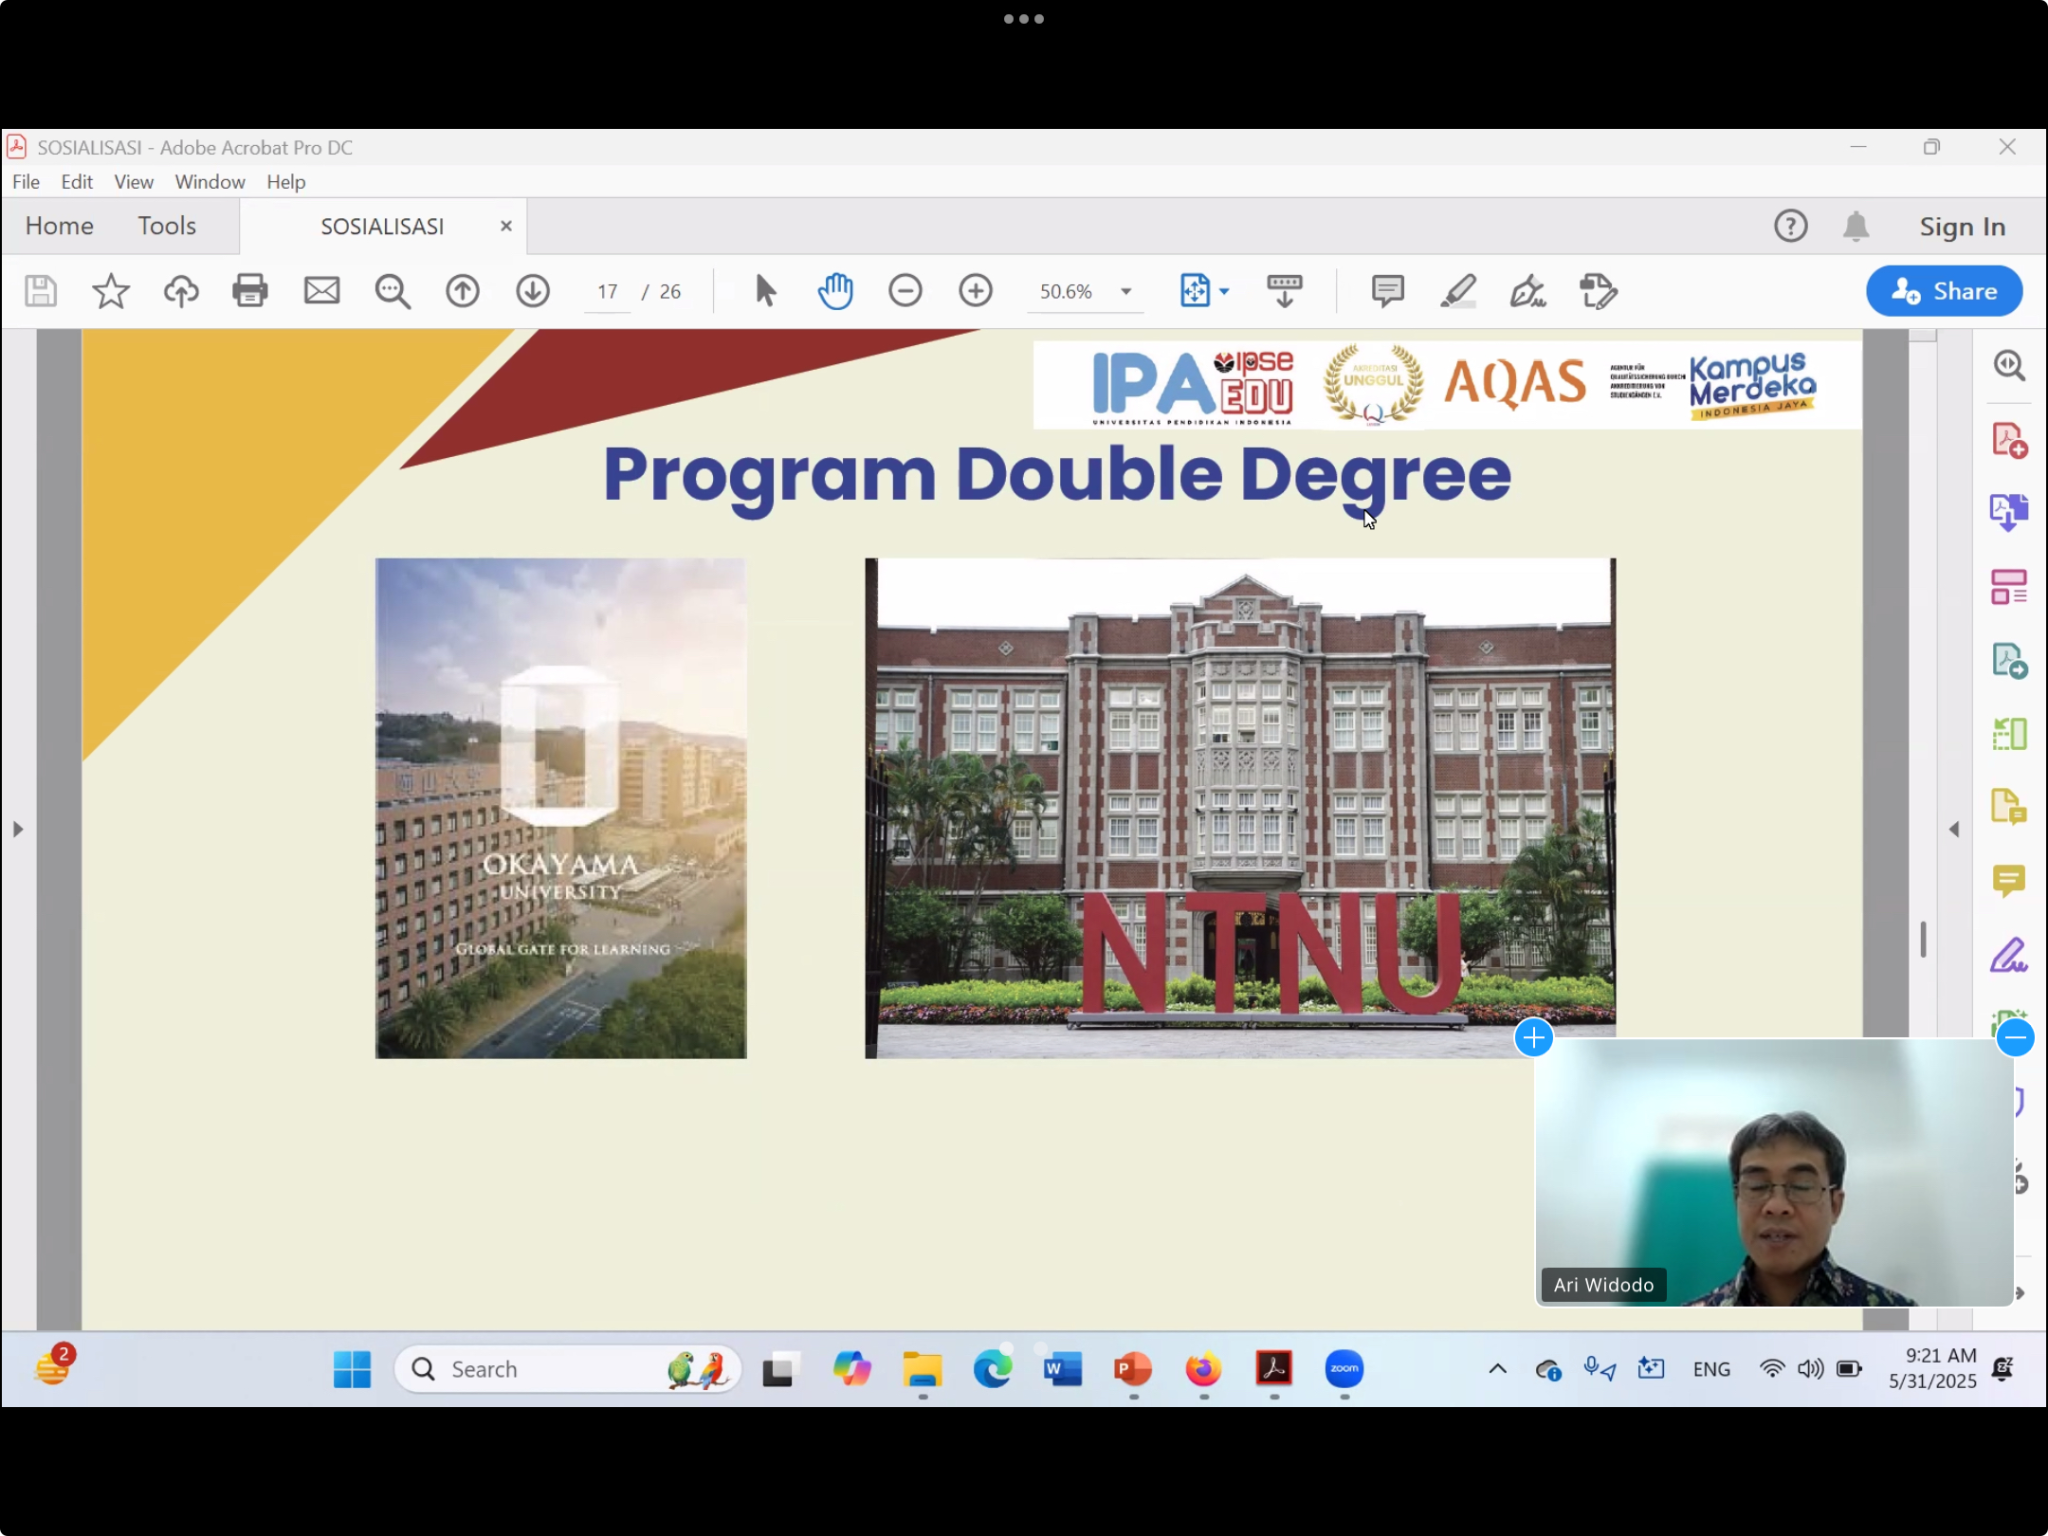Viewport: 2048px width, 1536px height.
Task: Open the File menu
Action: click(x=26, y=182)
